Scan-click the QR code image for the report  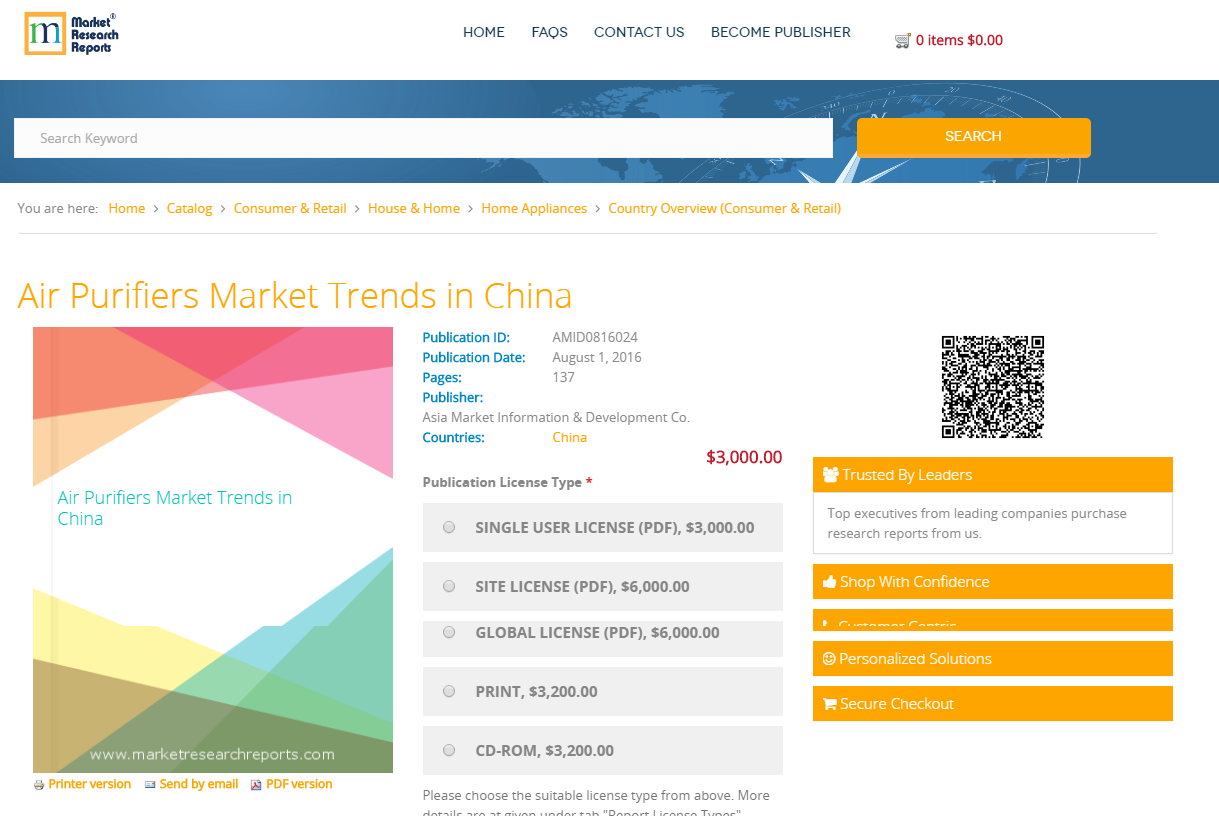(992, 386)
